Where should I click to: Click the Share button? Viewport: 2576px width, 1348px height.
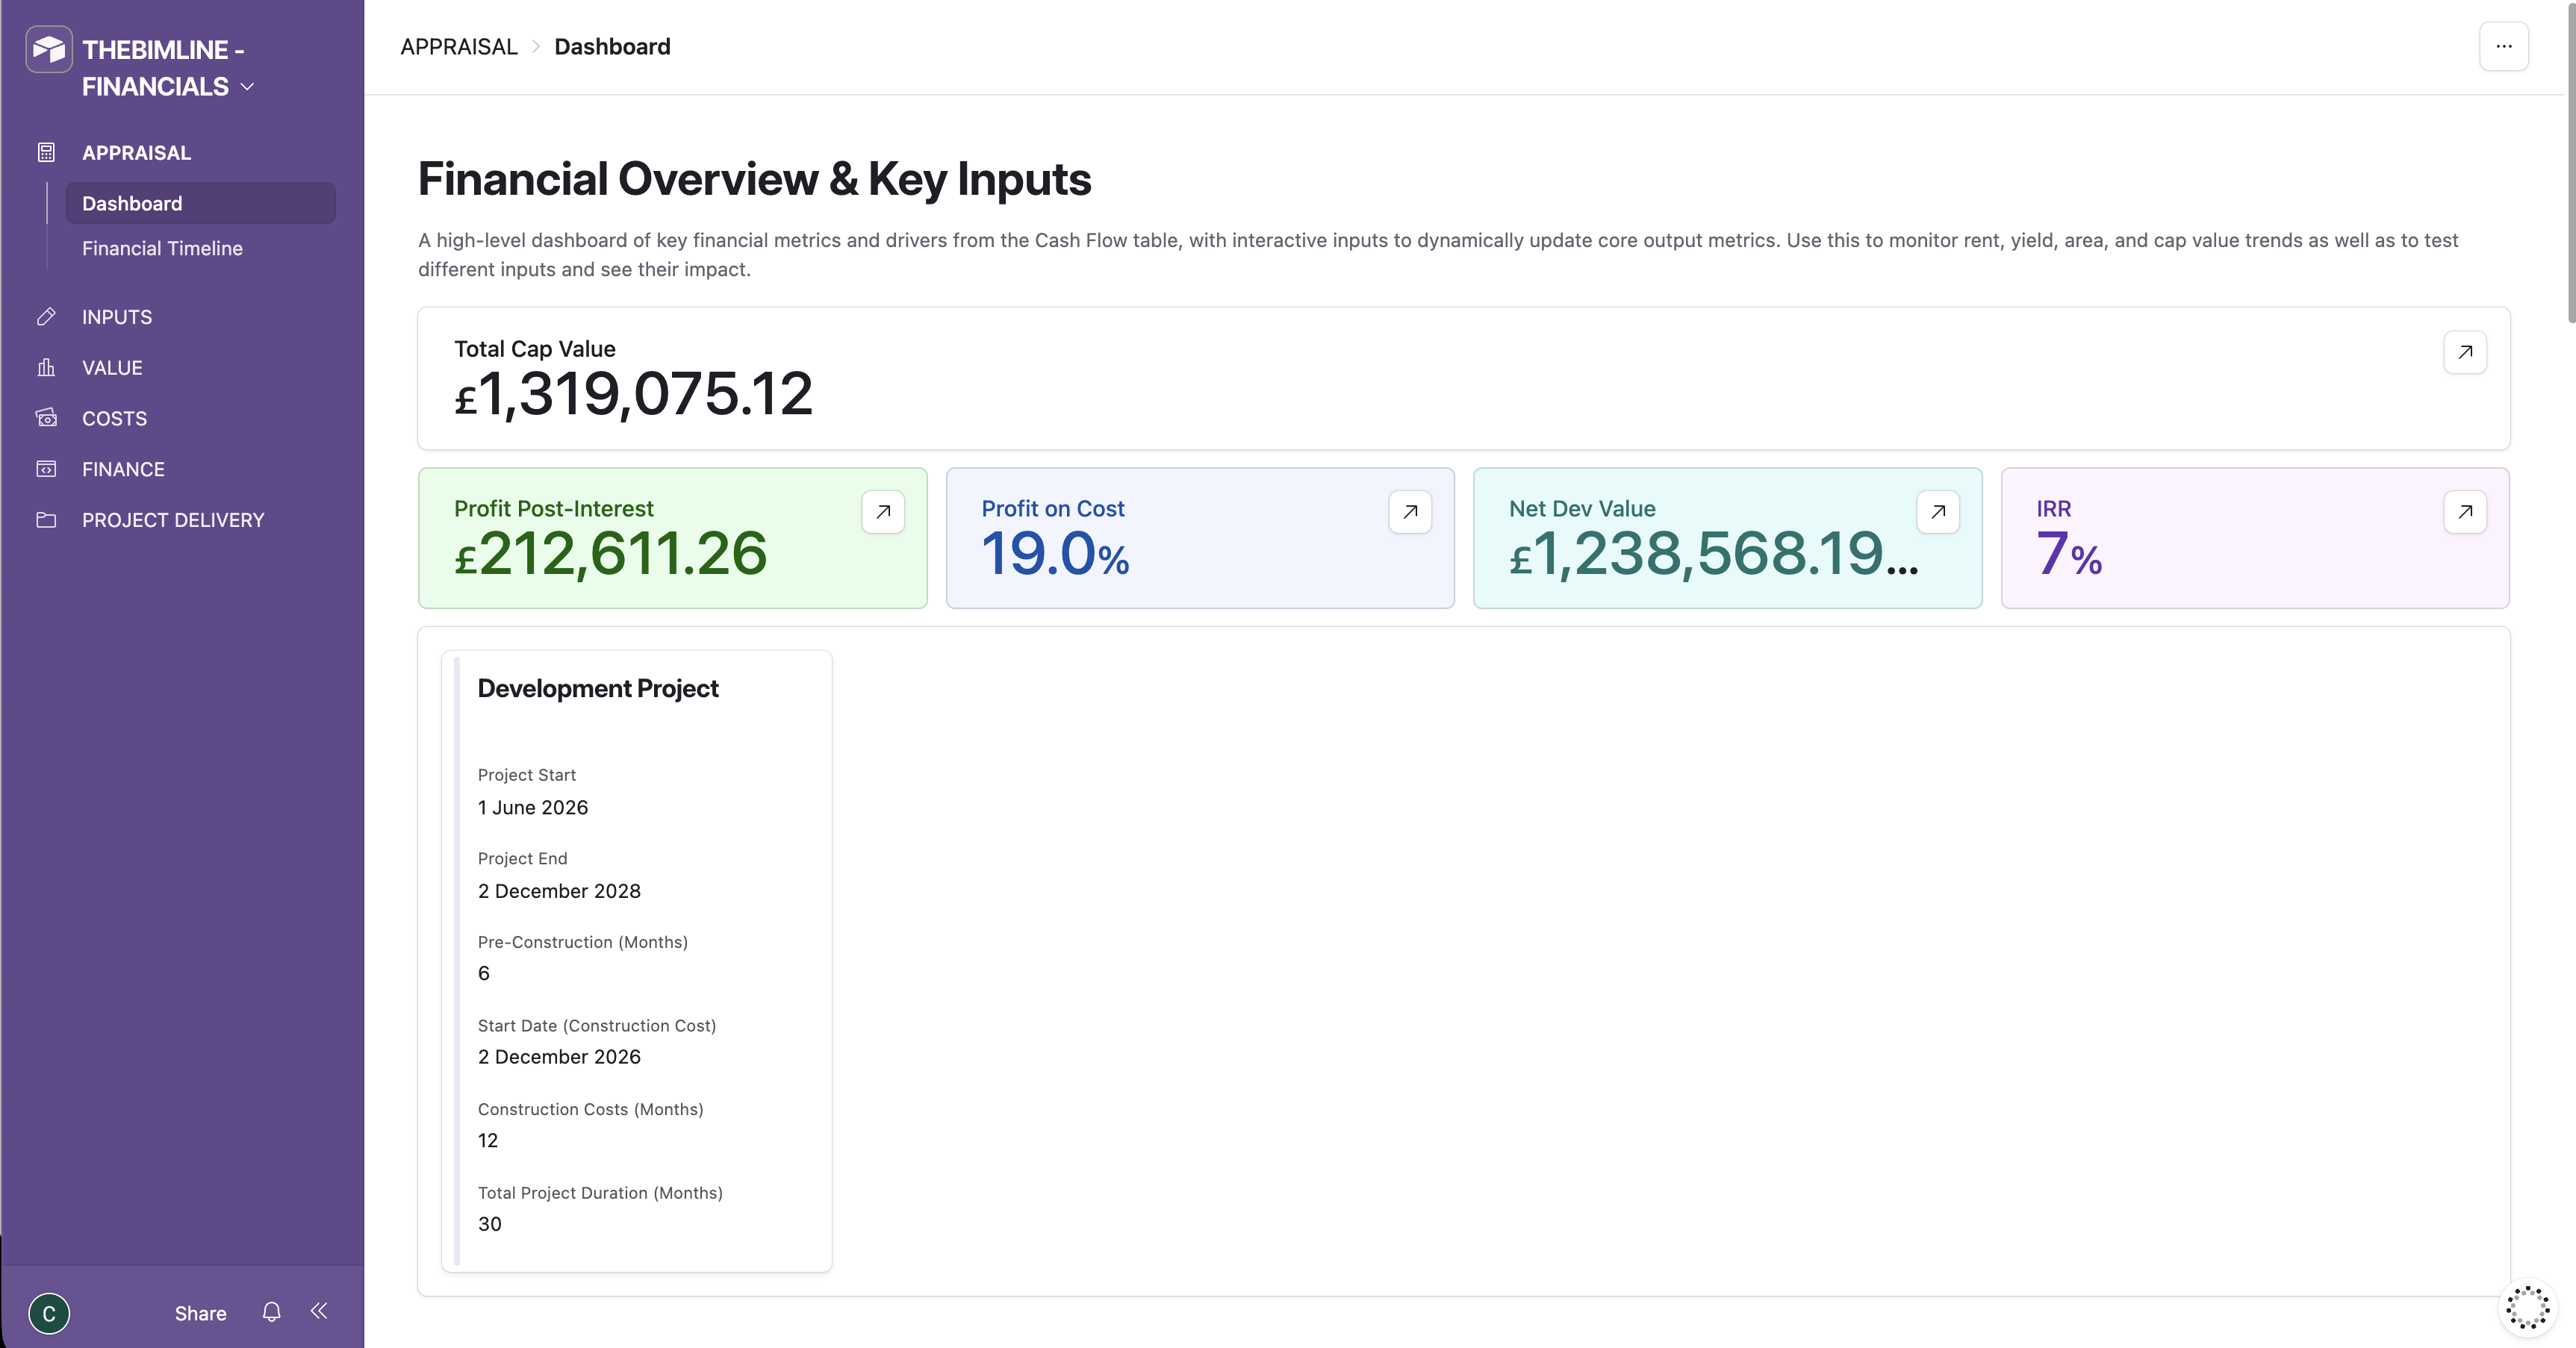click(200, 1313)
